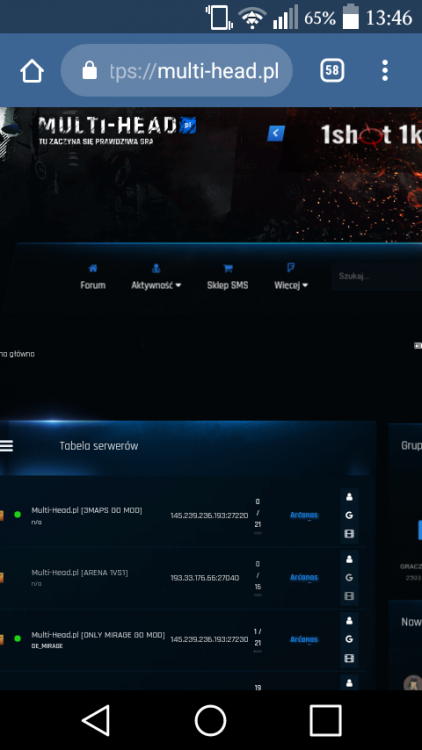This screenshot has height=750, width=422.
Task: Click player icon in ARENA 1VS1 row
Action: coord(349,559)
